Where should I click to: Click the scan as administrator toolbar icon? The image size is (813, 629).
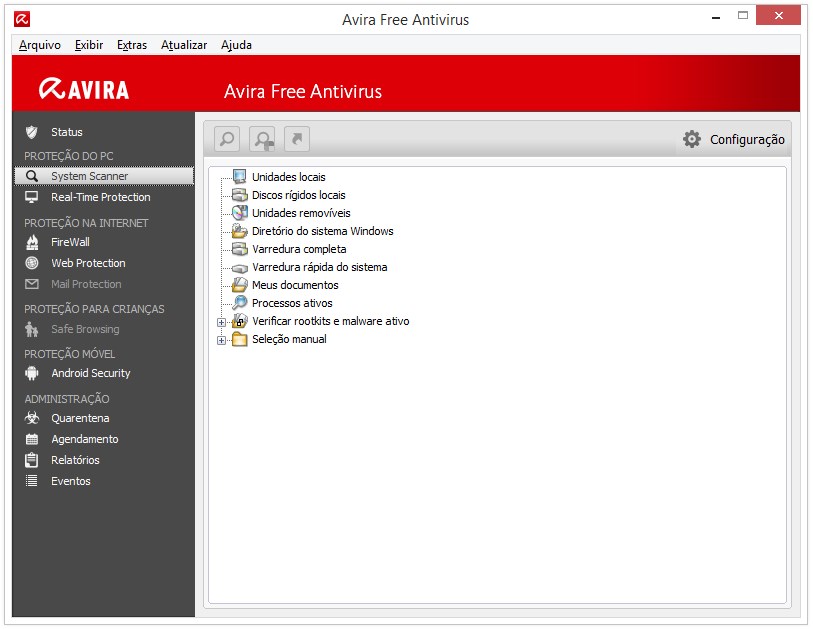point(262,139)
